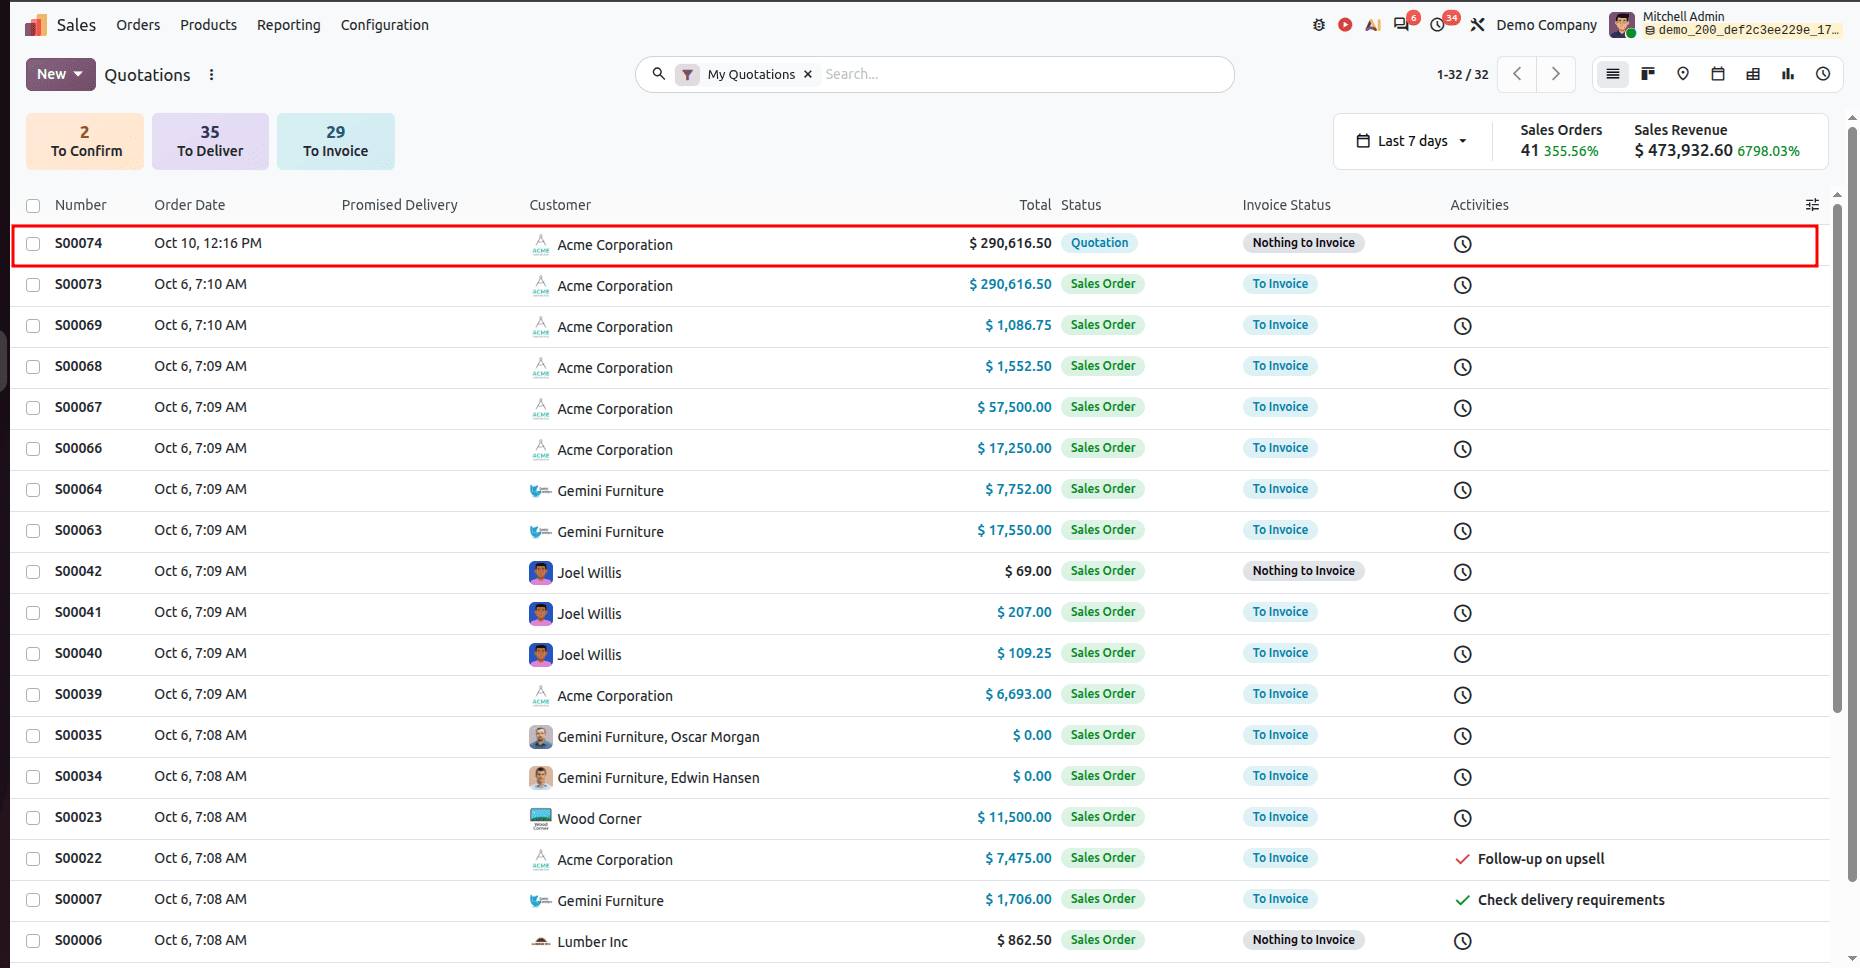The height and width of the screenshot is (968, 1860).
Task: Open the conversations messages icon
Action: coord(1402,25)
